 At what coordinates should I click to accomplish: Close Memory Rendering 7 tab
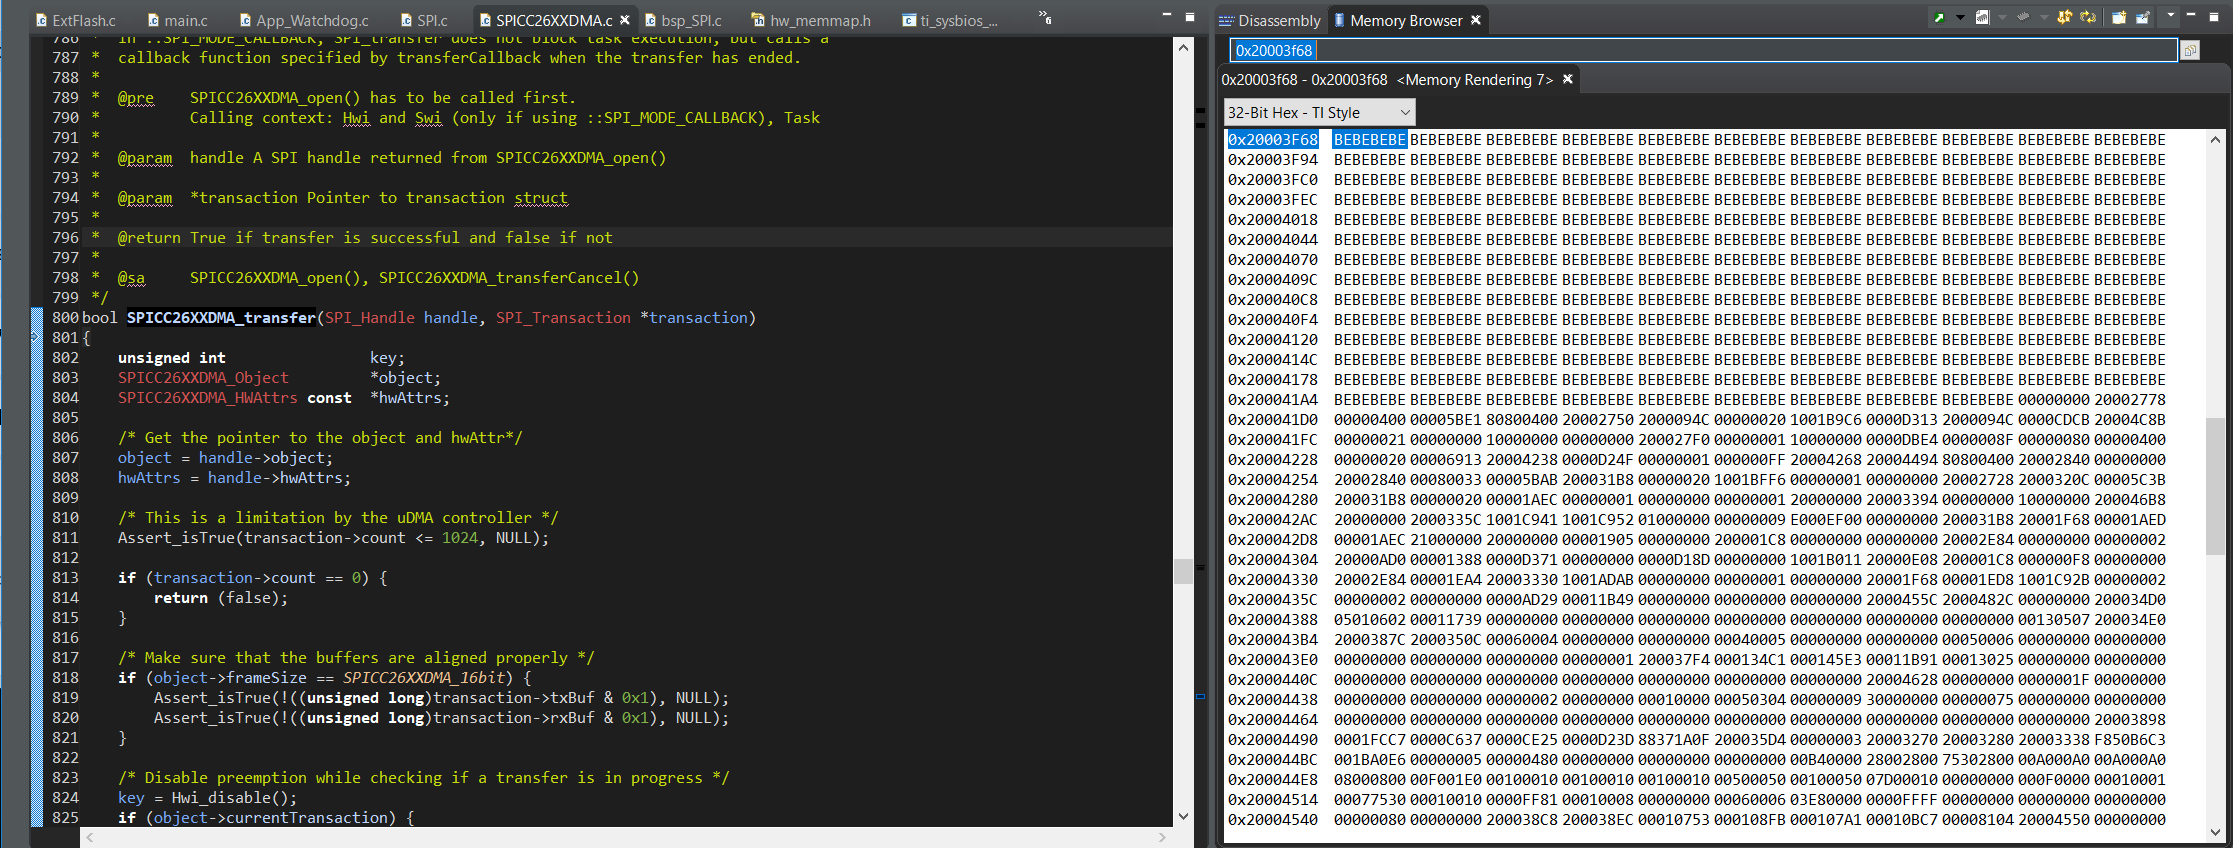1568,79
